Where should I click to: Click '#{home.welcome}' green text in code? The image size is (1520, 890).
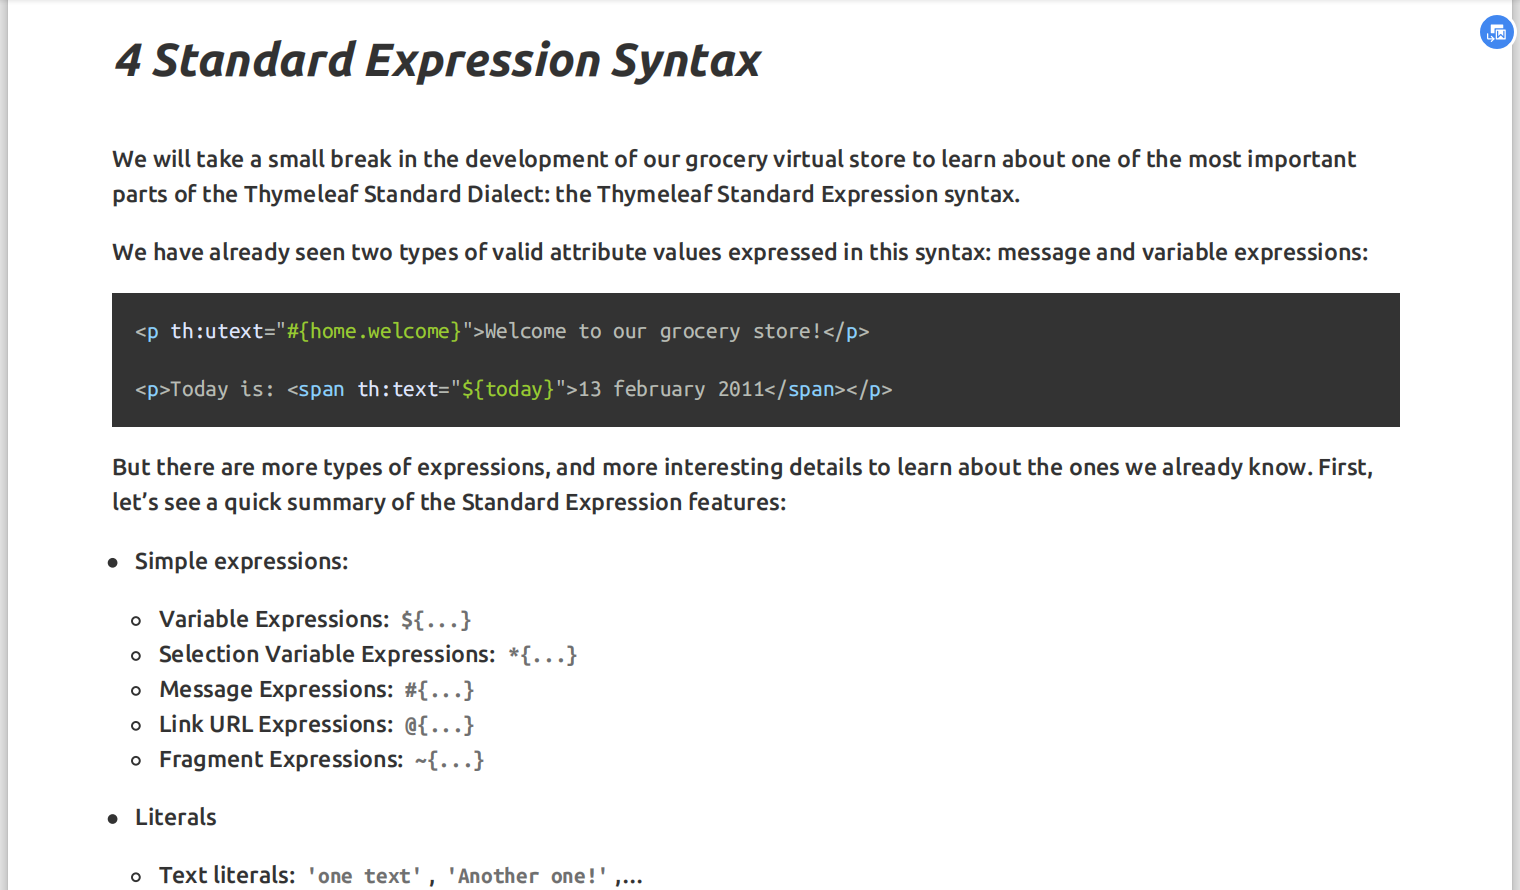click(x=374, y=331)
